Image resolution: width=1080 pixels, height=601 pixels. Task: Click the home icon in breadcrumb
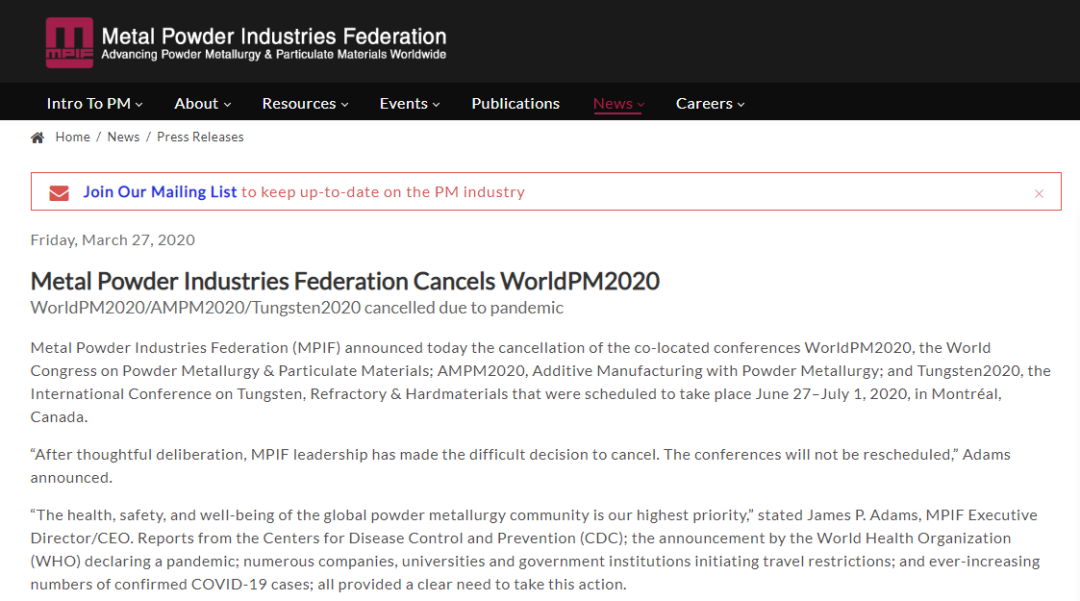[x=38, y=138]
